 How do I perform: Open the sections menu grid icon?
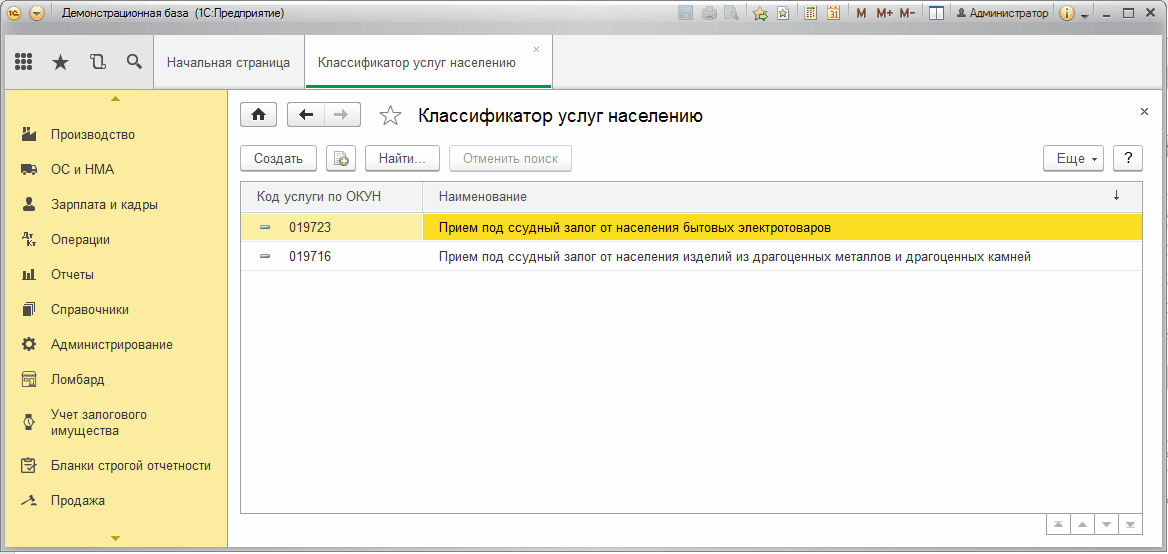[x=23, y=63]
